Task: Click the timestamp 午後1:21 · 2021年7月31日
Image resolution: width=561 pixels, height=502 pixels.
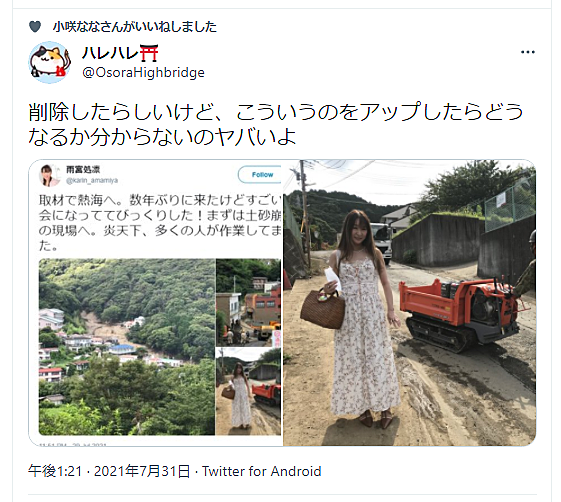Action: (x=109, y=471)
